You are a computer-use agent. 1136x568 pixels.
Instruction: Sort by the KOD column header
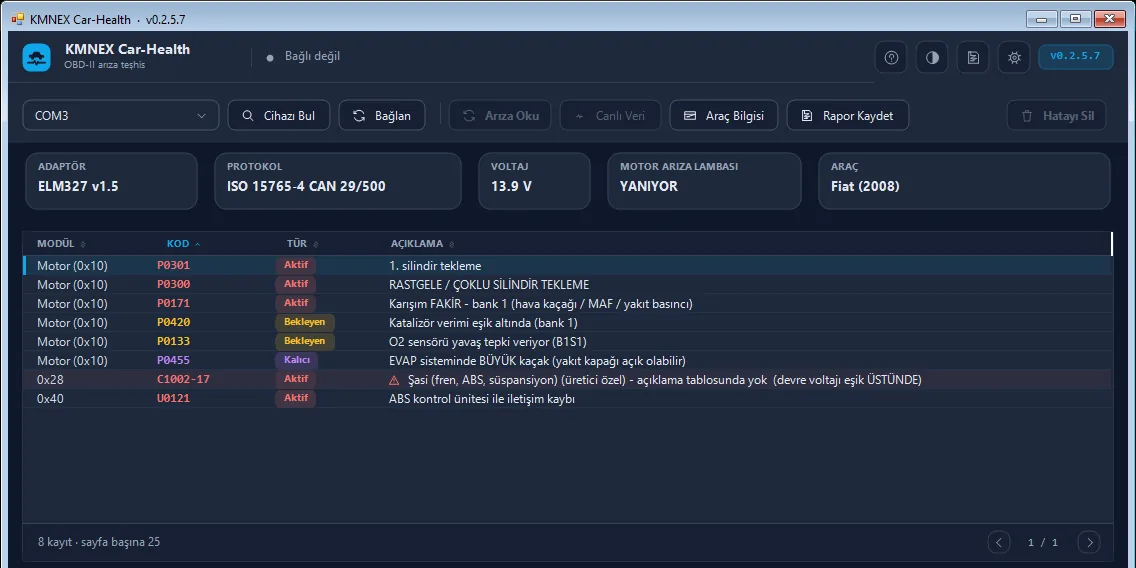click(x=184, y=243)
